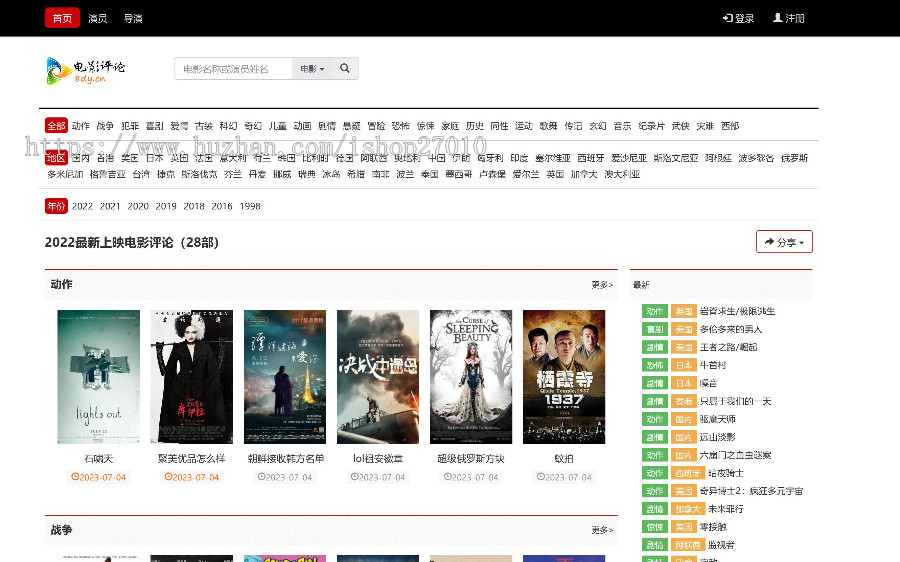The width and height of the screenshot is (900, 562).
Task: Open the Sleeping Beauty movie poster
Action: (471, 377)
